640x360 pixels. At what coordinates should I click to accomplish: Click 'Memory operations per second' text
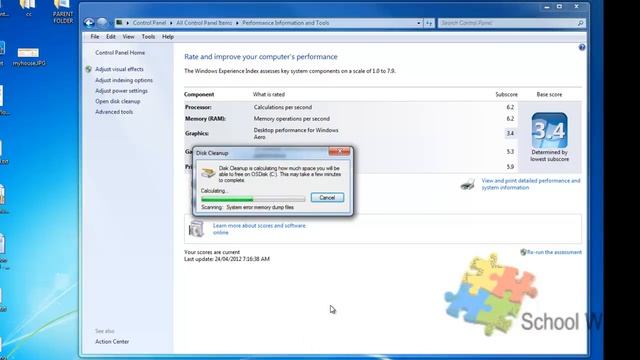(x=291, y=119)
